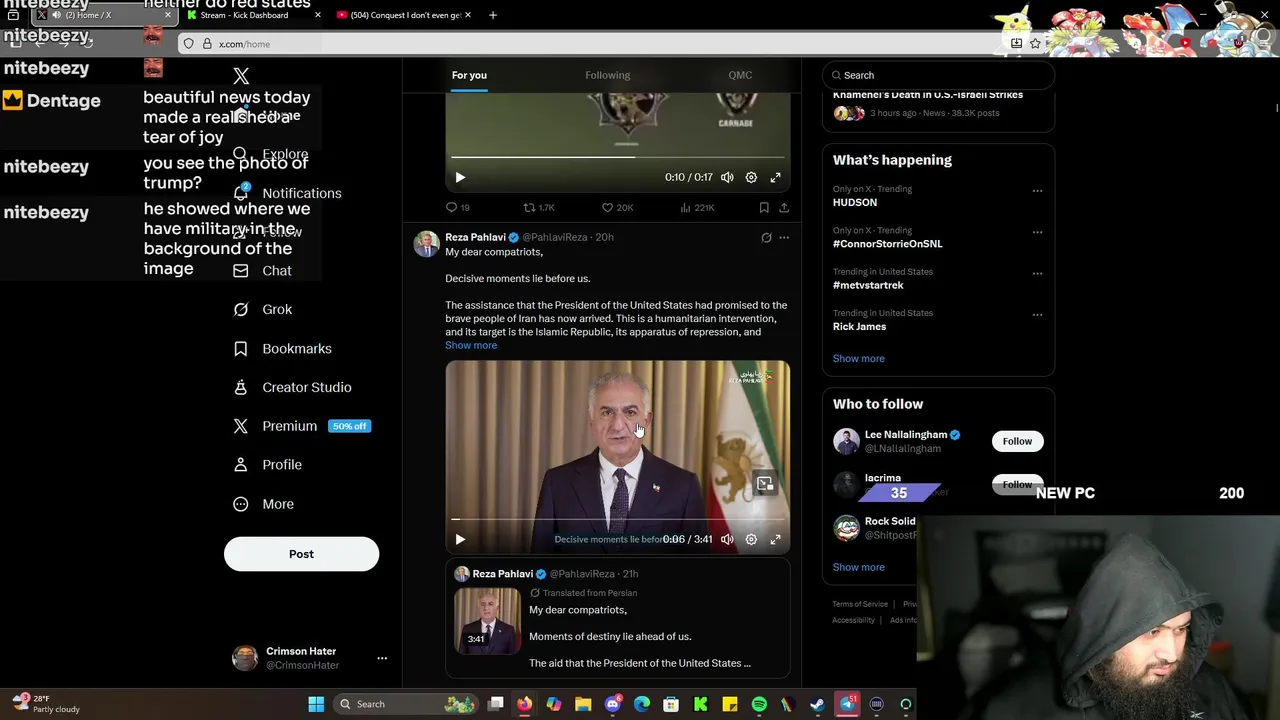Bookmark this page with the star icon
This screenshot has width=1280, height=720.
click(x=1035, y=44)
